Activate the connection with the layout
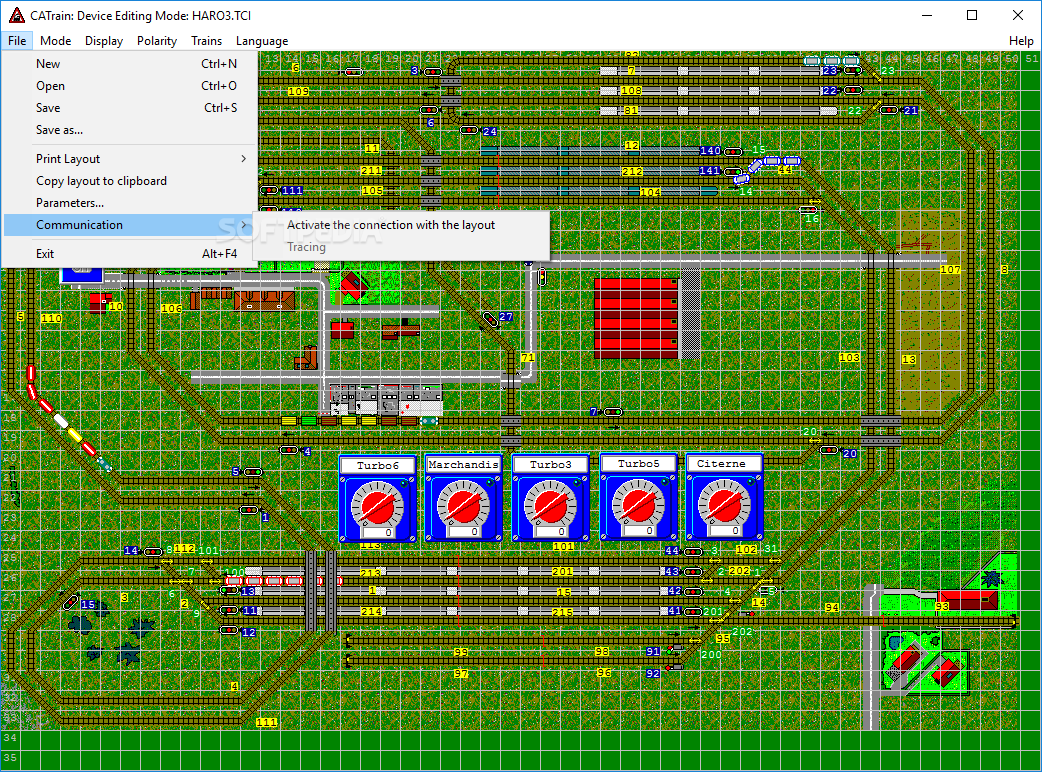1042x772 pixels. (x=401, y=225)
